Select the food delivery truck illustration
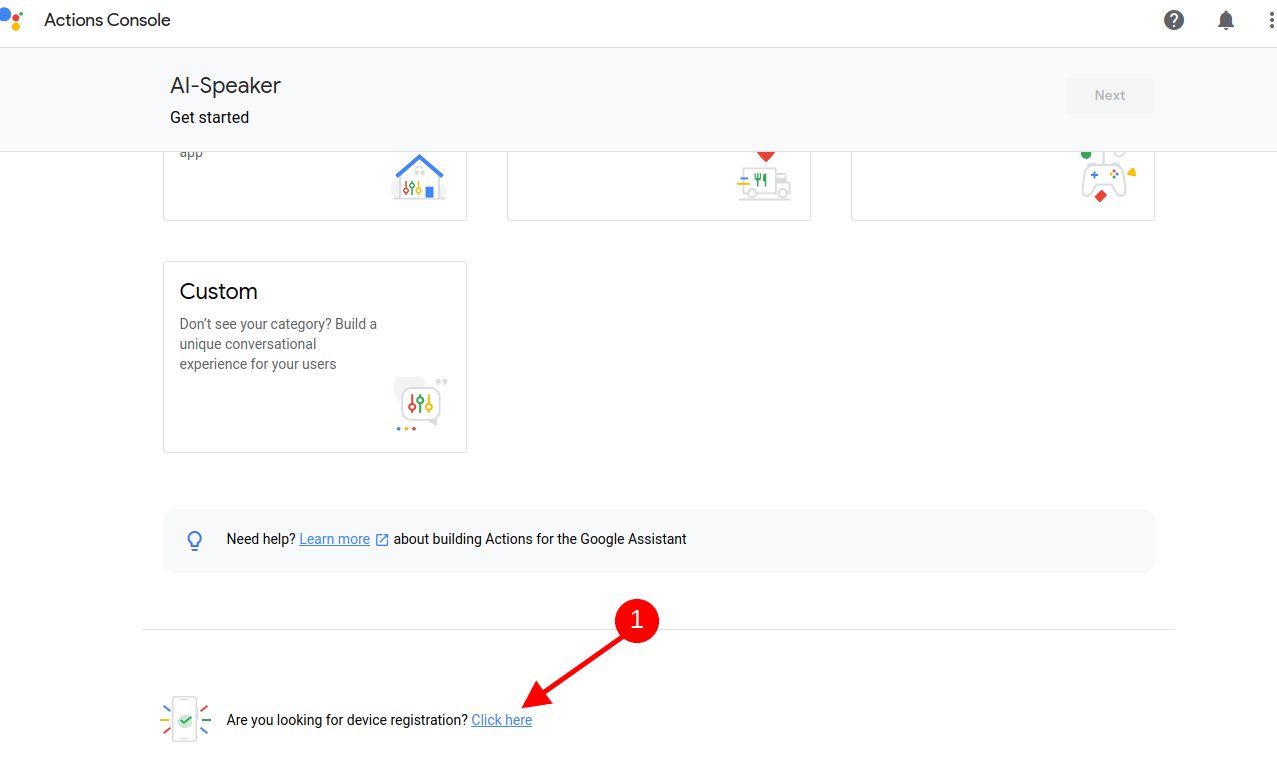 [x=764, y=177]
